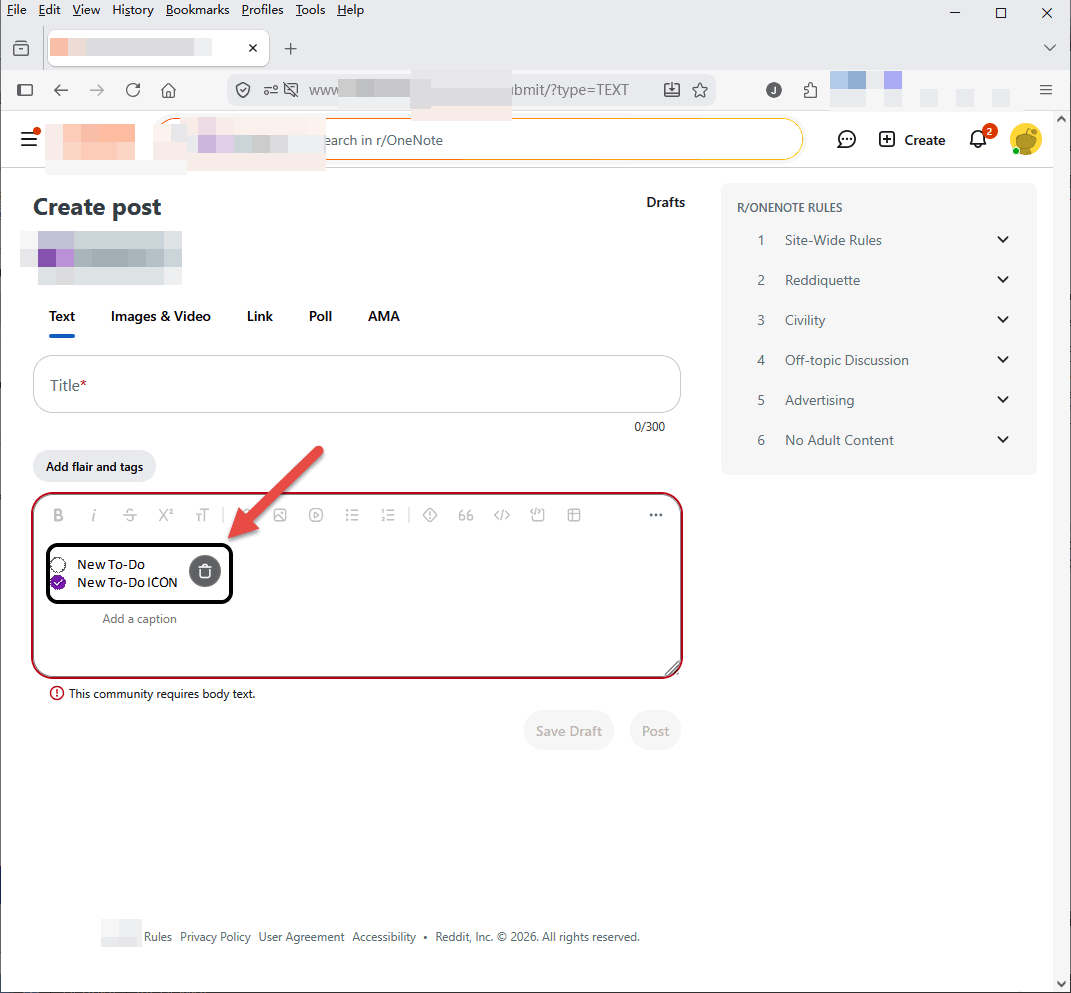Click the page scrollbar up arrow
Viewport: 1071px width, 993px height.
point(1061,119)
